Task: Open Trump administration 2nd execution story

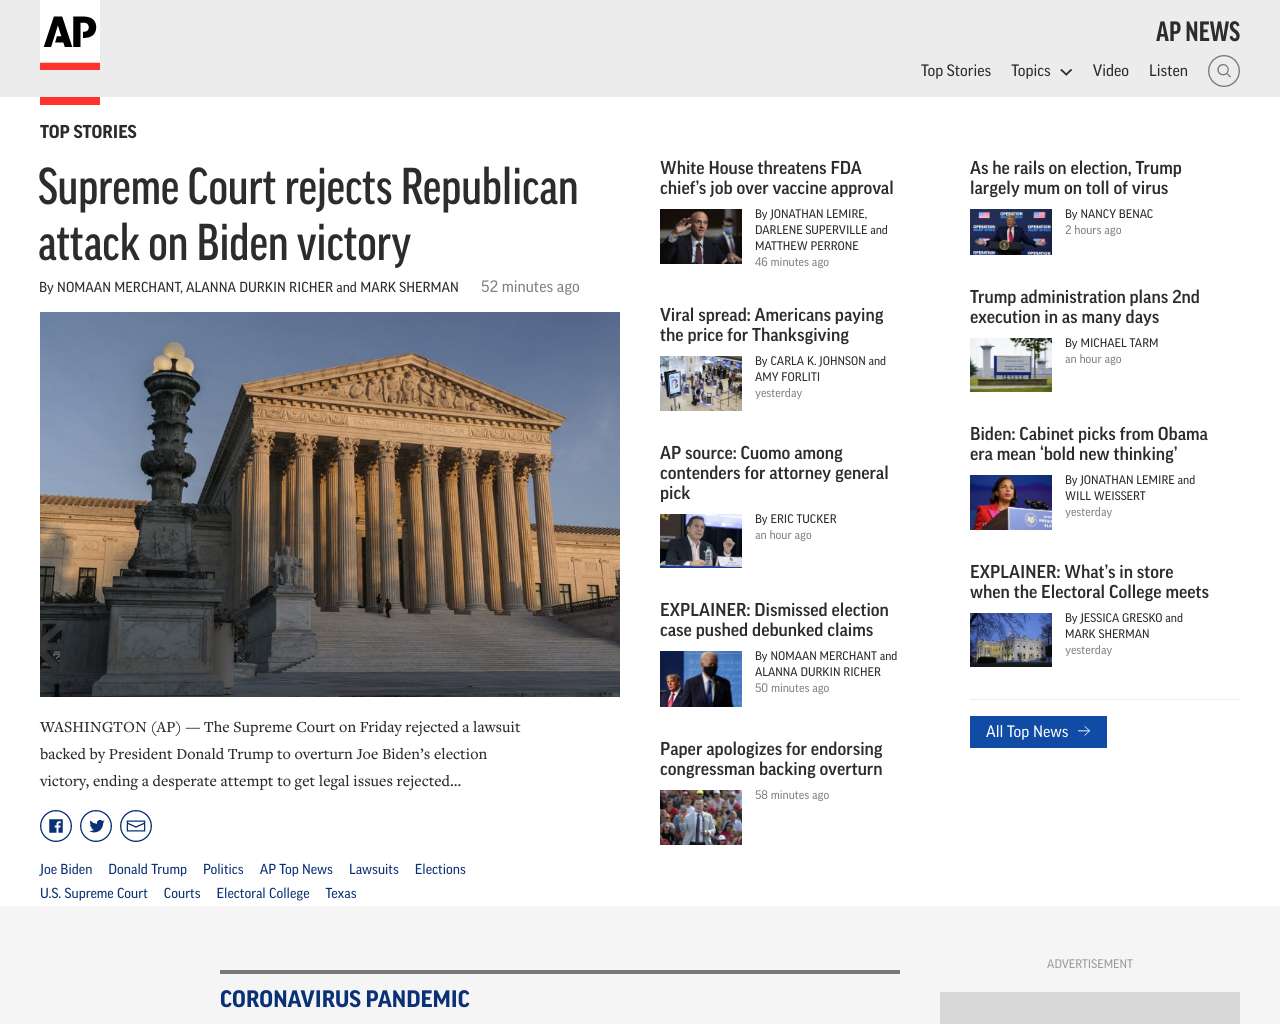Action: click(x=1085, y=307)
